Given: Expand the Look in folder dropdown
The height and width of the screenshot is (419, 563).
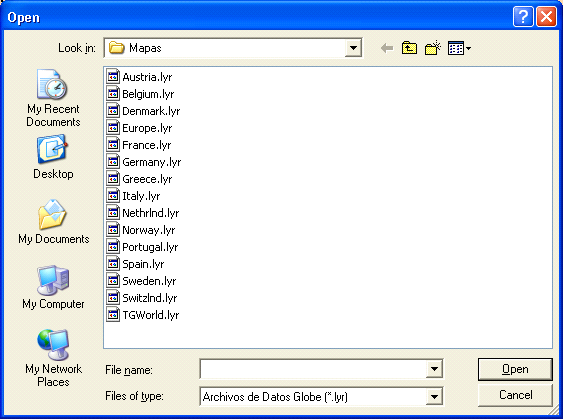Looking at the screenshot, I should click(x=353, y=48).
